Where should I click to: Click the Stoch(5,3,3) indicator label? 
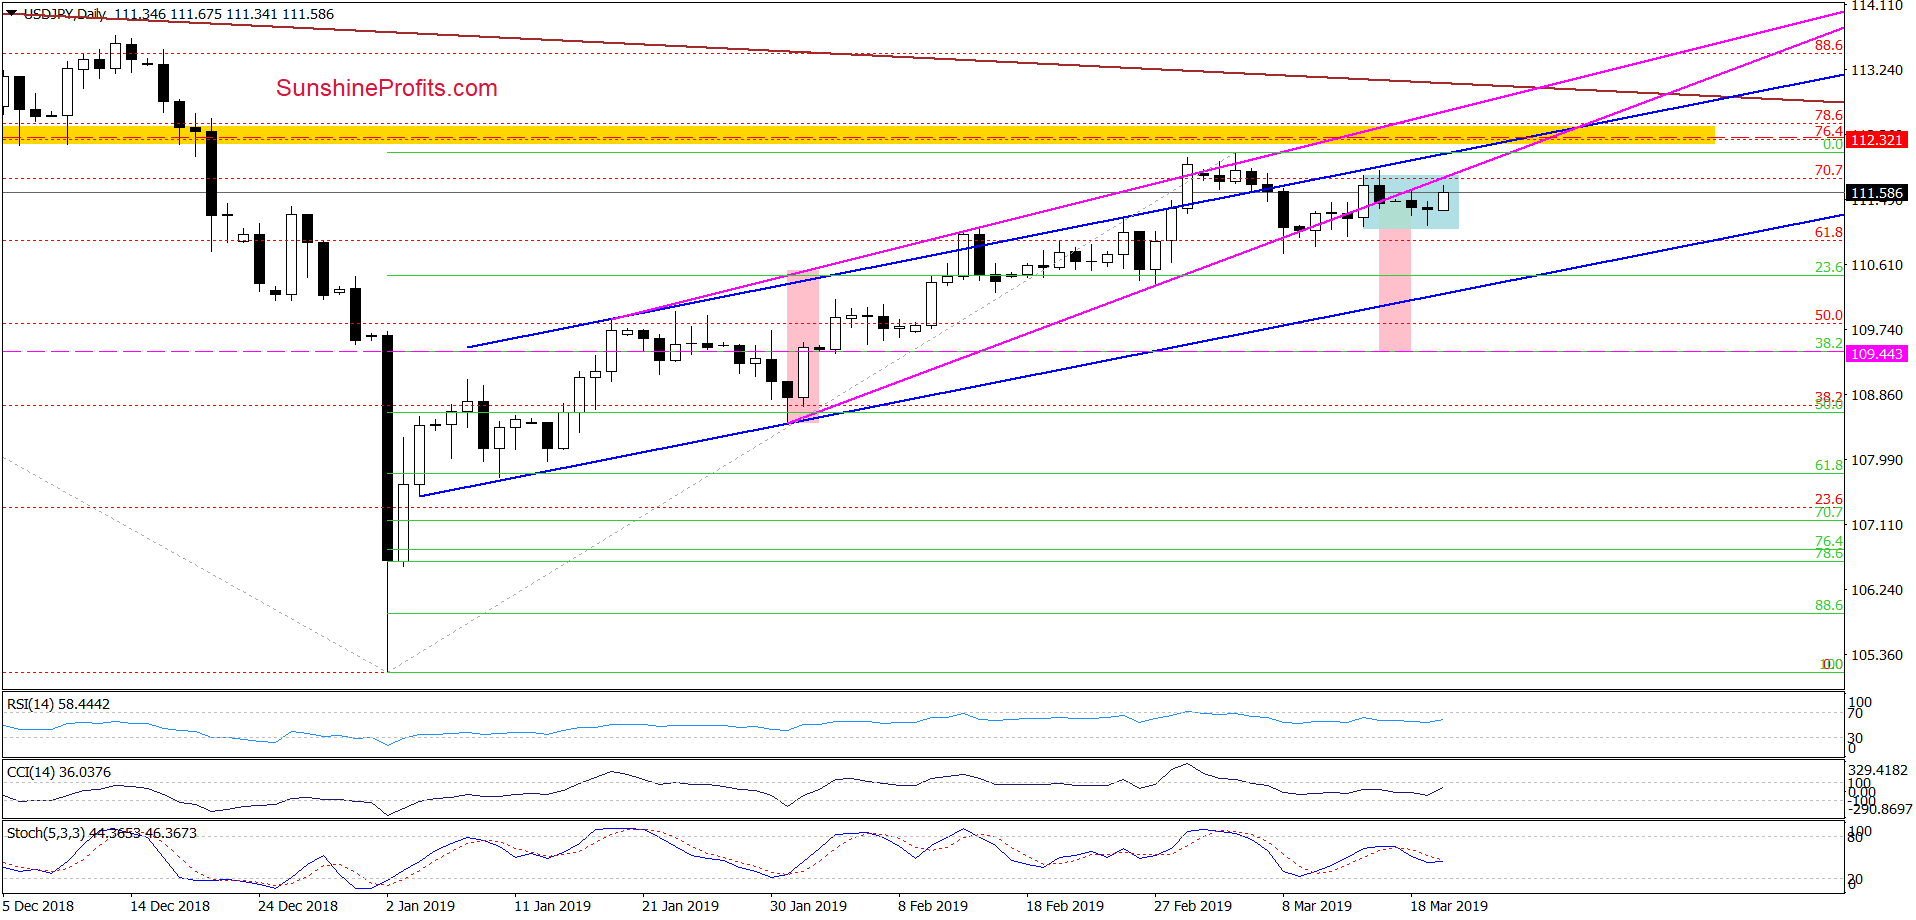coord(101,833)
